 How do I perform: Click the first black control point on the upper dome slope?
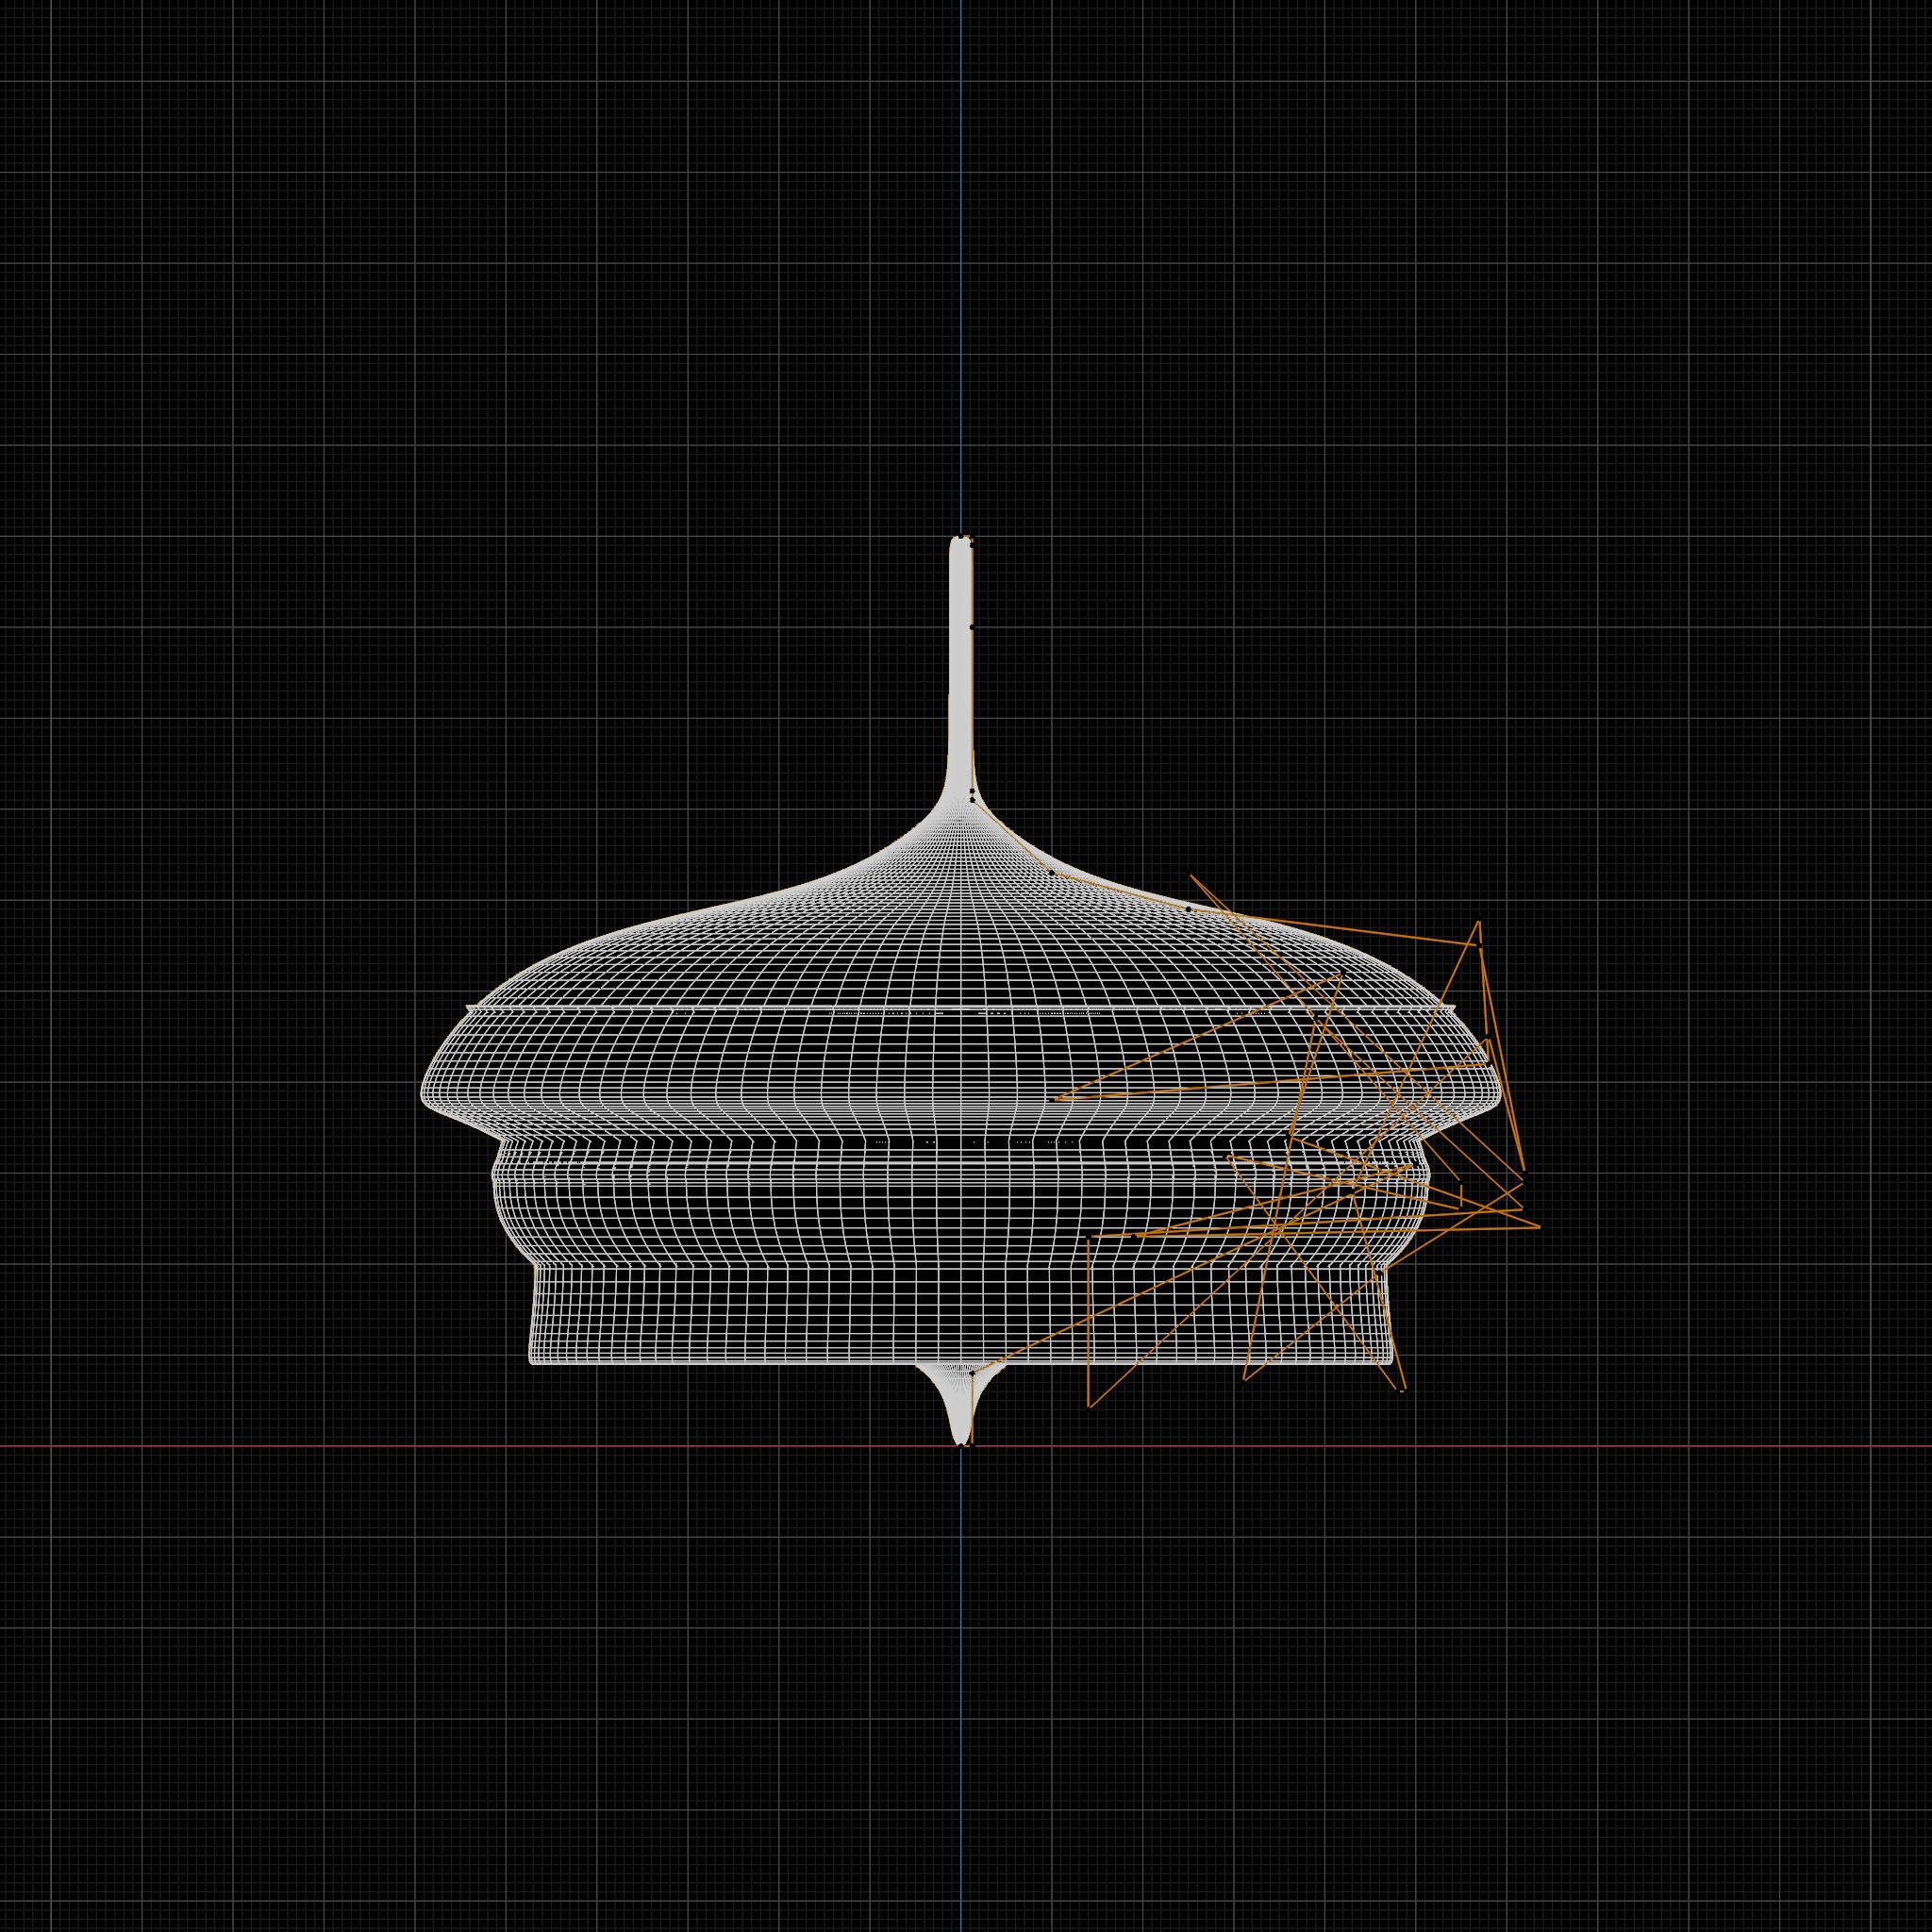coord(1051,872)
